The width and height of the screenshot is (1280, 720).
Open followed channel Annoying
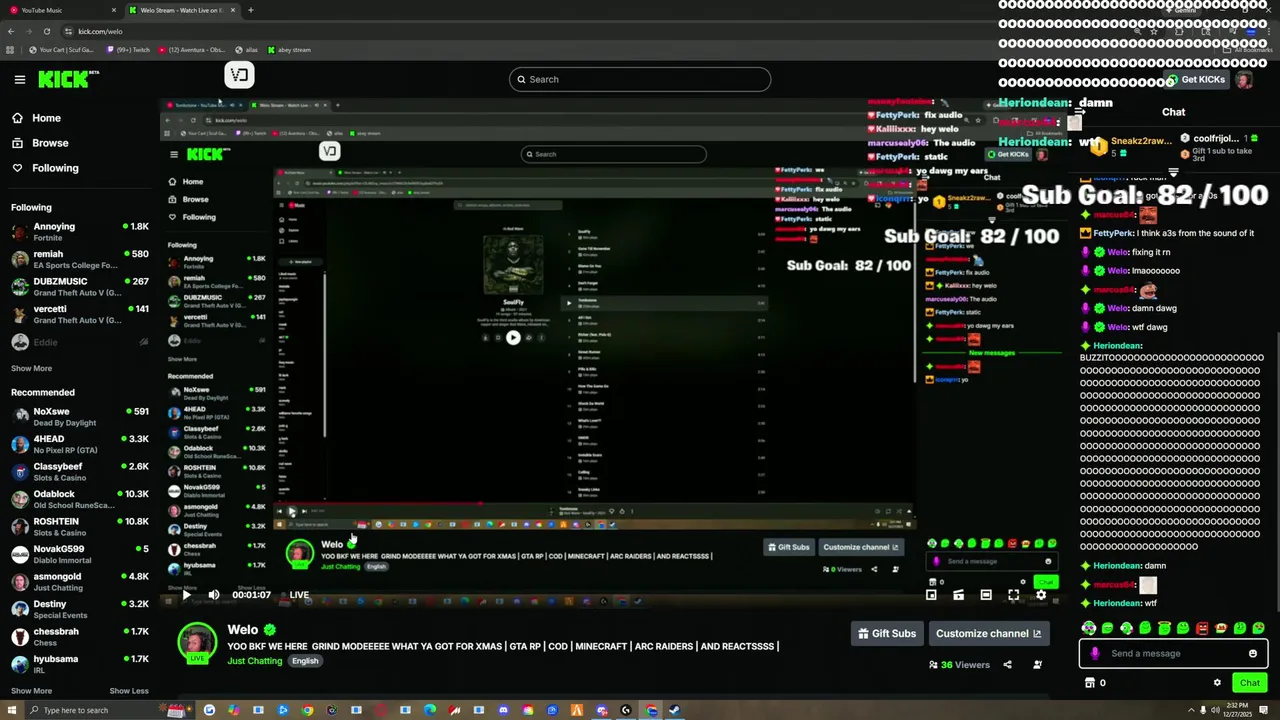pos(80,232)
